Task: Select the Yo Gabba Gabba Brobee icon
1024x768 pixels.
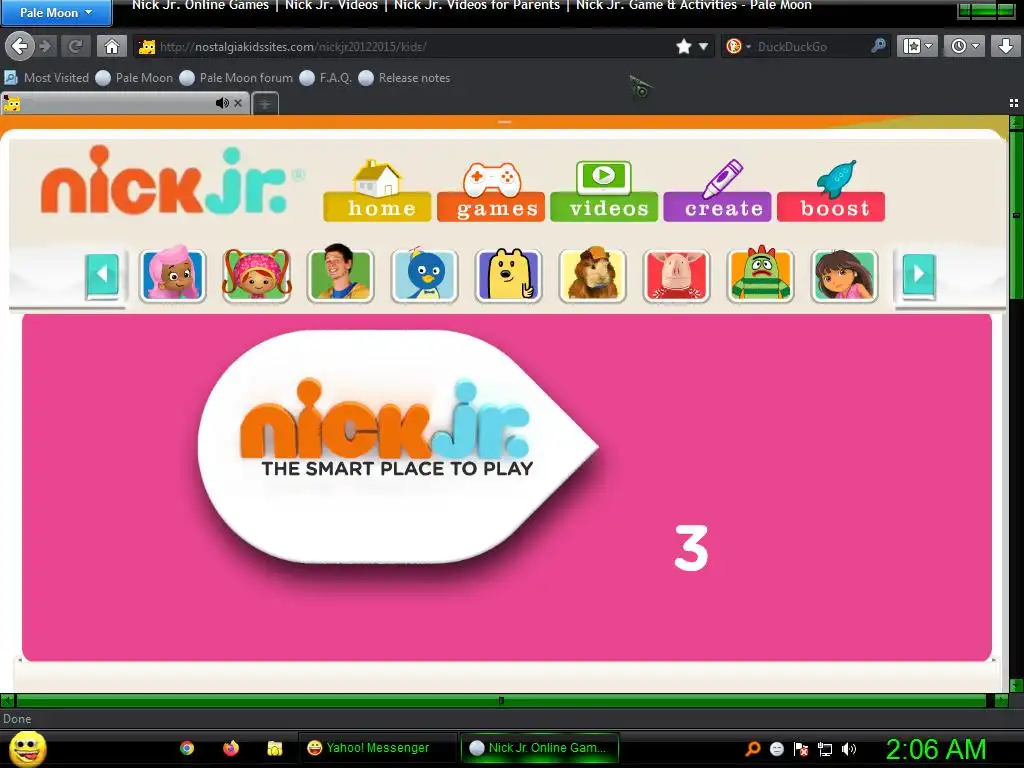Action: point(760,274)
